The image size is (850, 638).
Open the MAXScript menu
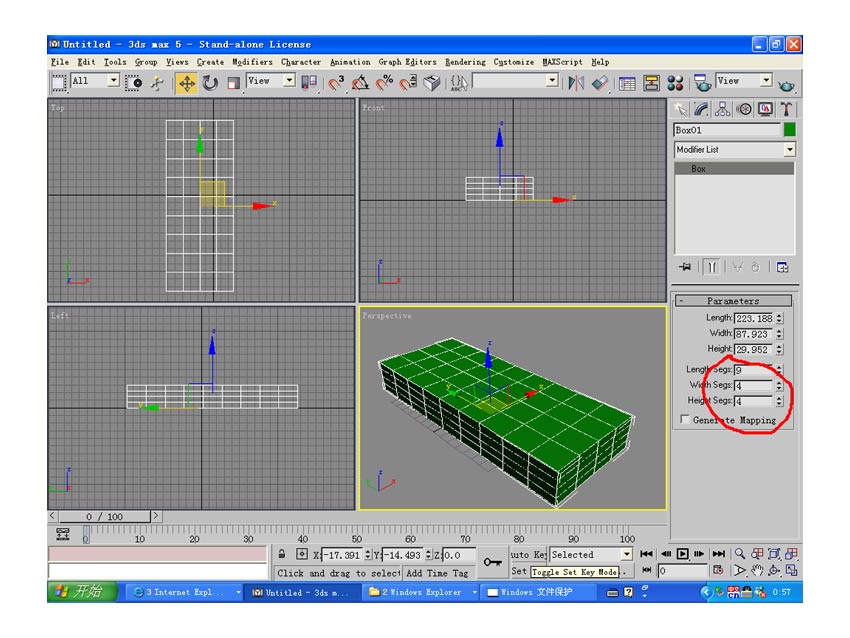[x=562, y=62]
